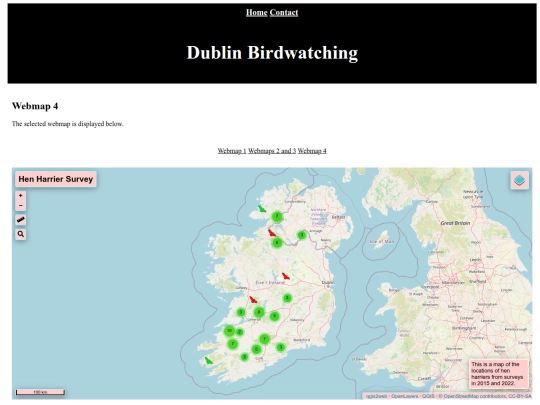
Task: Zoom in with the map plus button
Action: click(21, 196)
